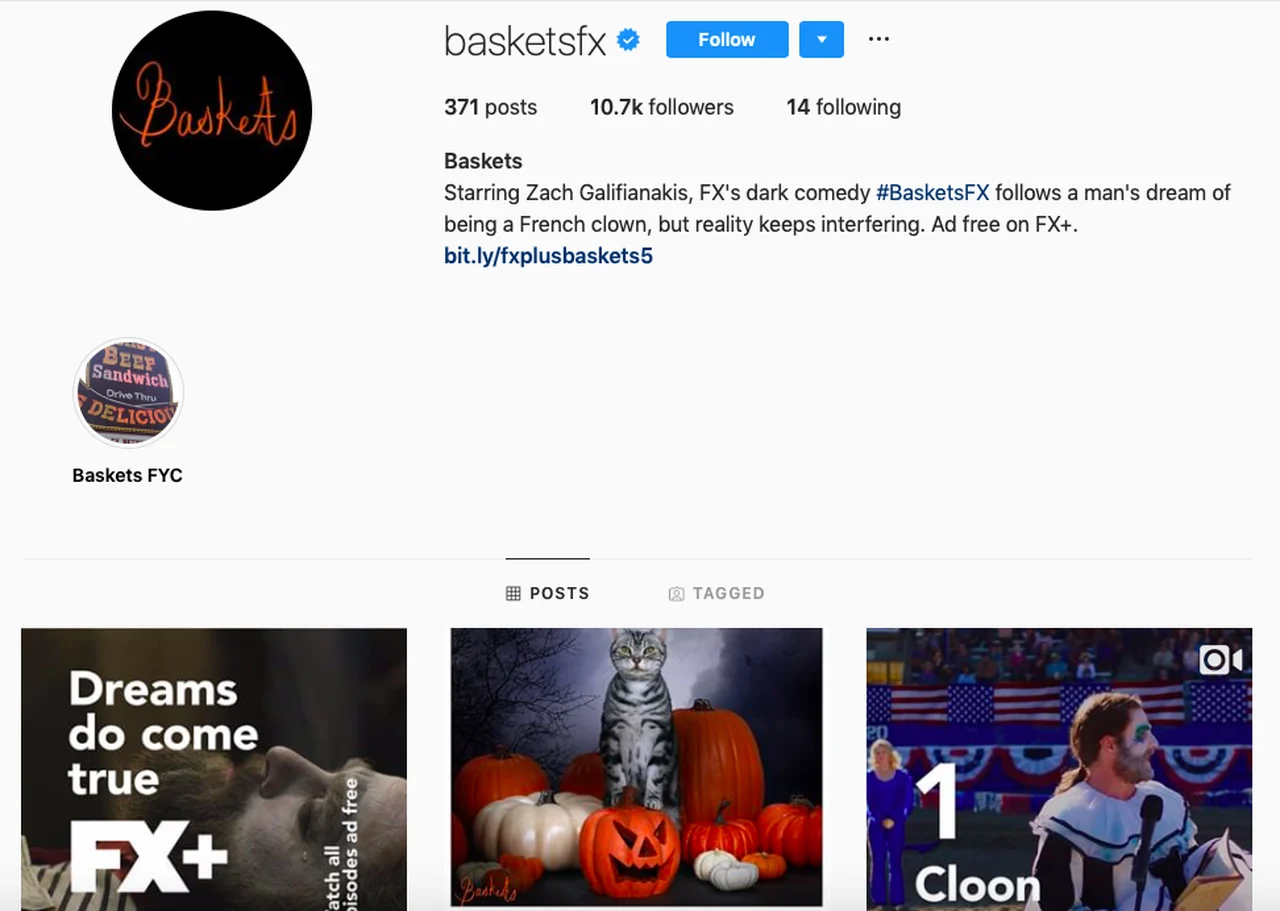Open the Baskets FYC story highlight
The height and width of the screenshot is (911, 1280).
[x=128, y=391]
